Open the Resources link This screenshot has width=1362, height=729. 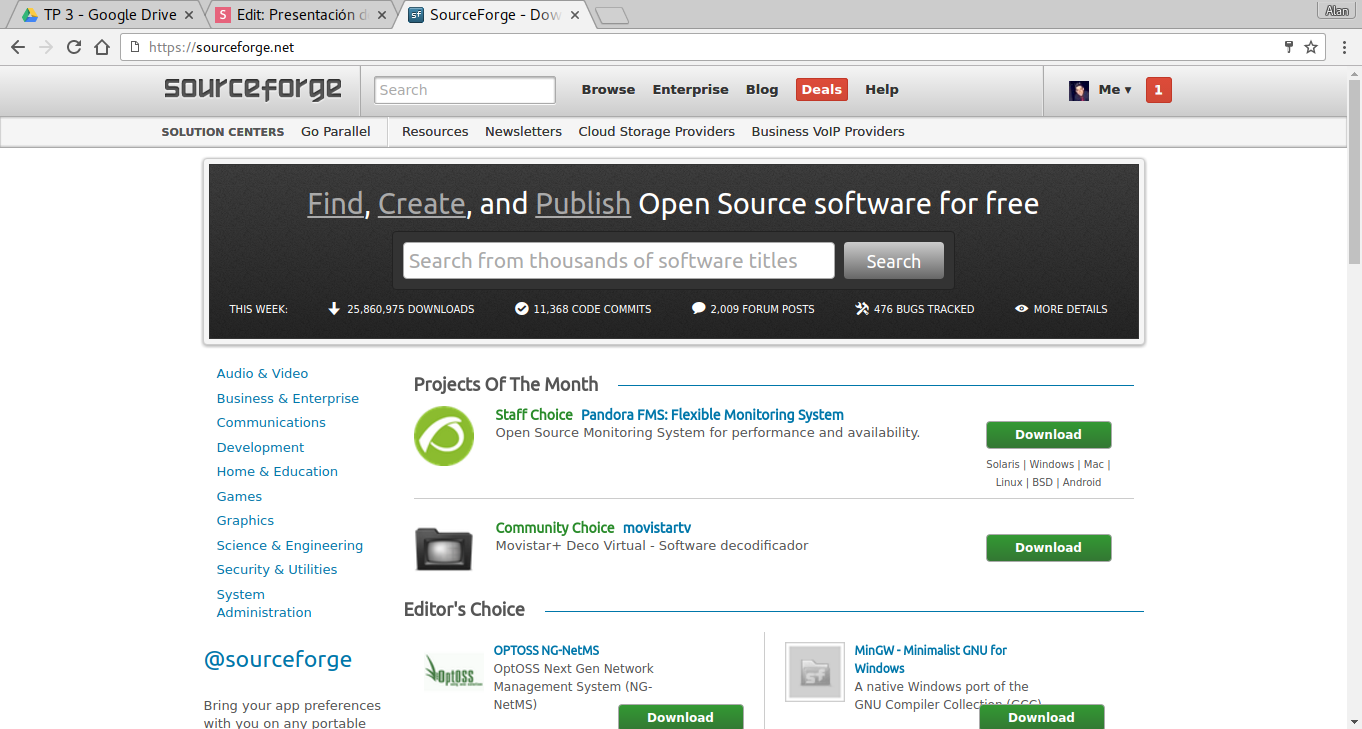(435, 132)
